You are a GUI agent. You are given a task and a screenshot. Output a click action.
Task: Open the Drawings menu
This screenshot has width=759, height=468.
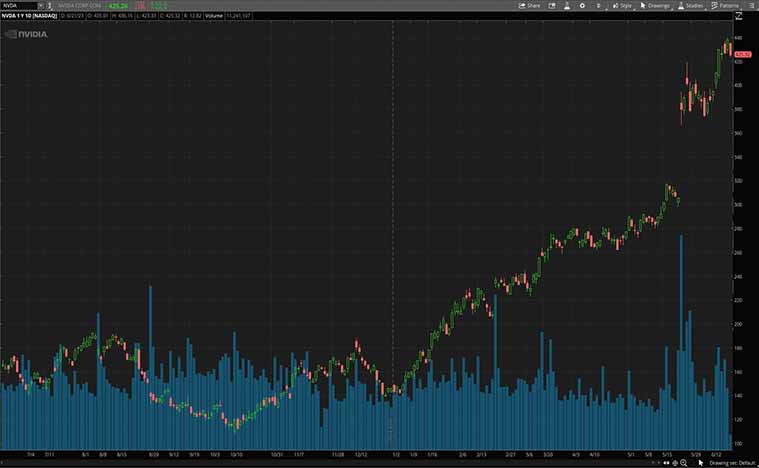tap(655, 6)
